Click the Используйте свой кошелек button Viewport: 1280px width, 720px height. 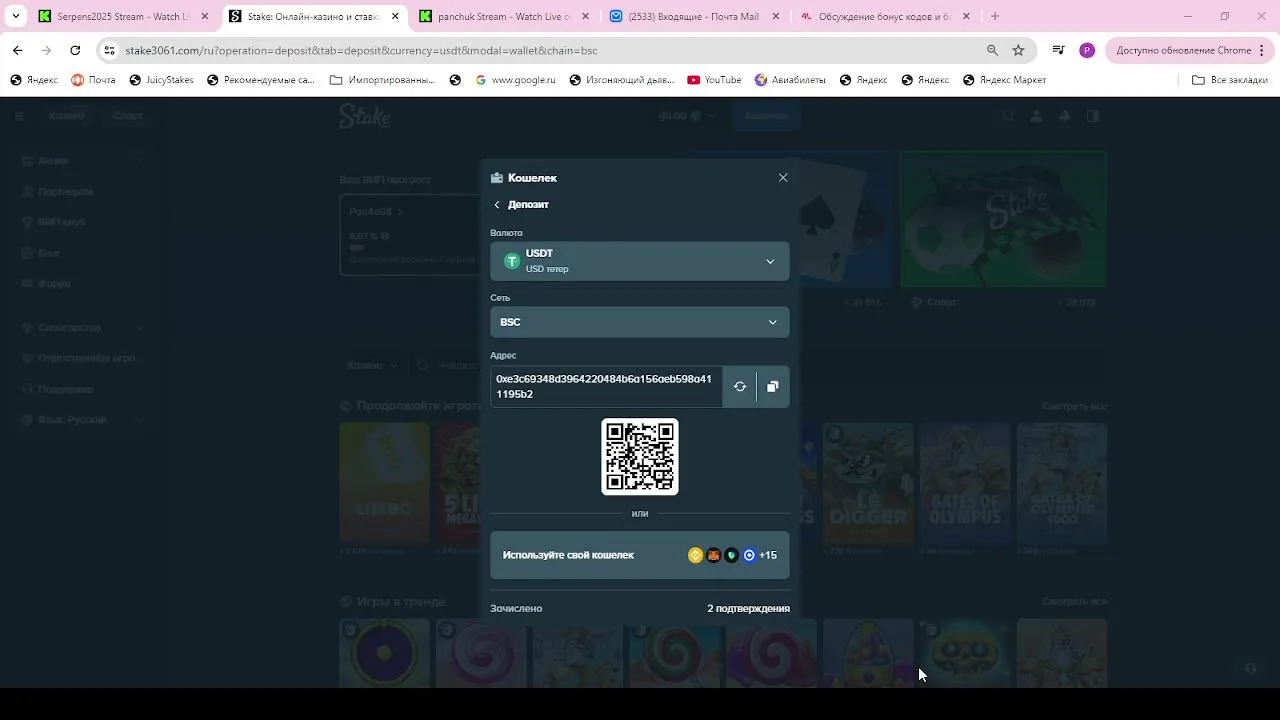pyautogui.click(x=640, y=555)
